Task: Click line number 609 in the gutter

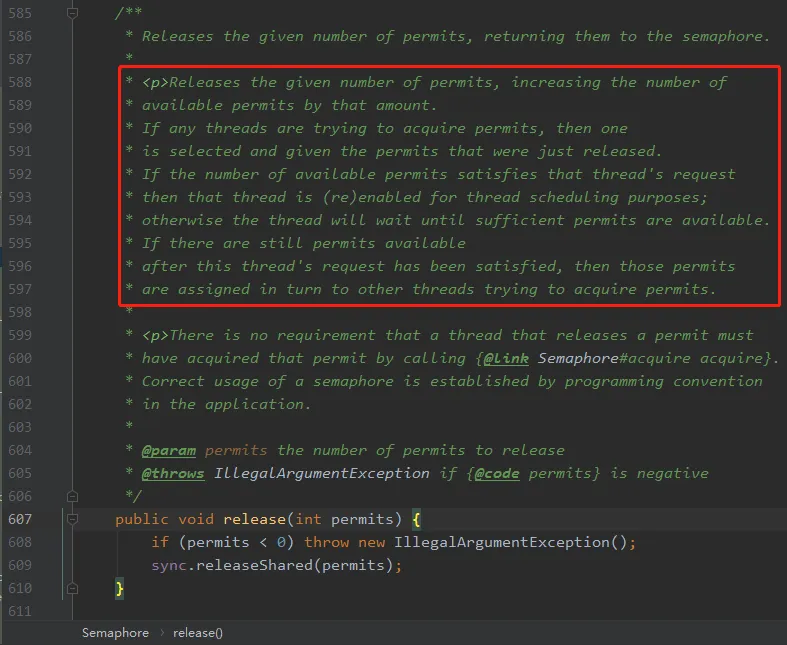Action: click(x=20, y=565)
